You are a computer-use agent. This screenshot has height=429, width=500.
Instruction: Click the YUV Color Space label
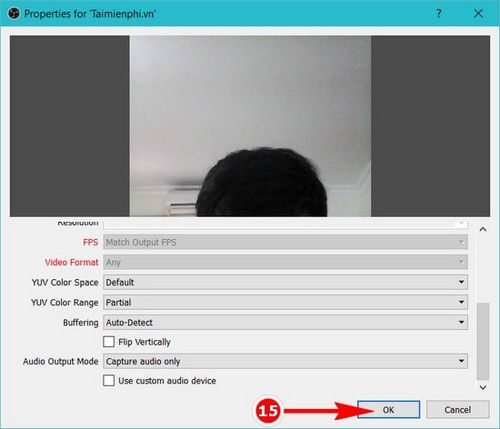click(65, 282)
